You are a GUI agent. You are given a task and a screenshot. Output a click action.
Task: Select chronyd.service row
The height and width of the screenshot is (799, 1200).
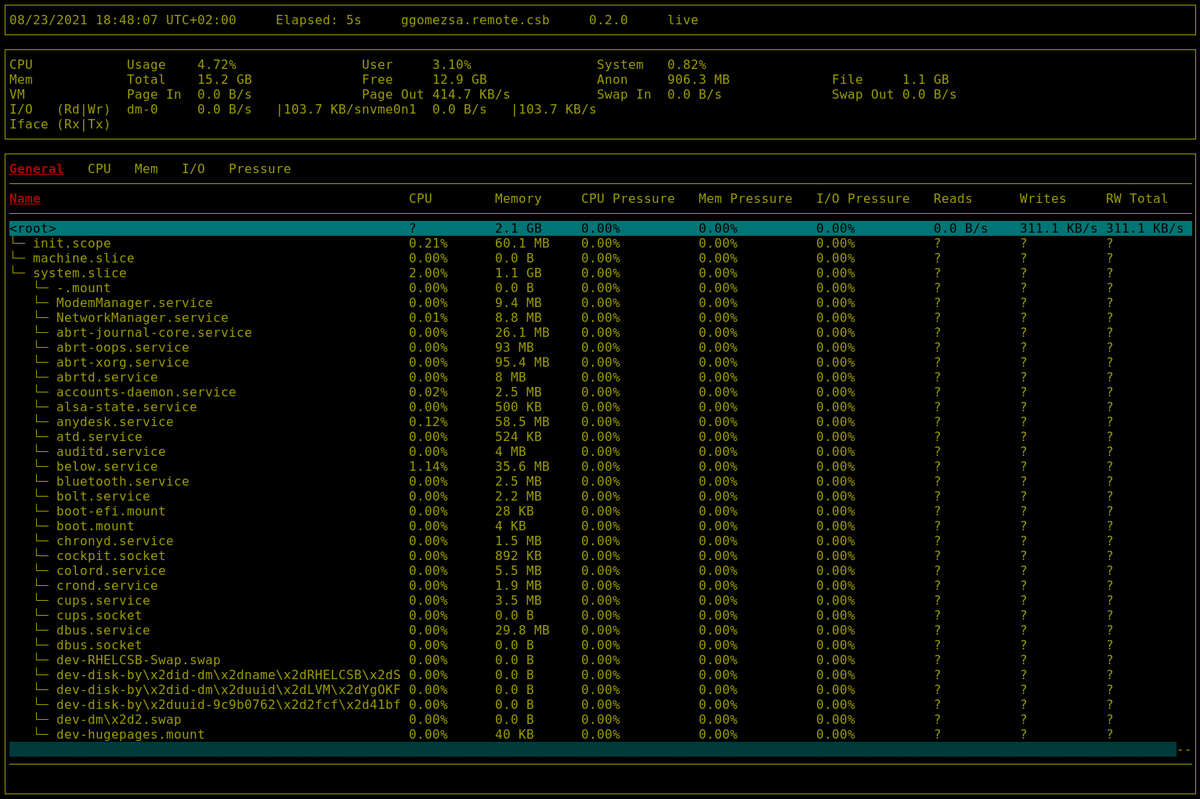click(x=600, y=541)
